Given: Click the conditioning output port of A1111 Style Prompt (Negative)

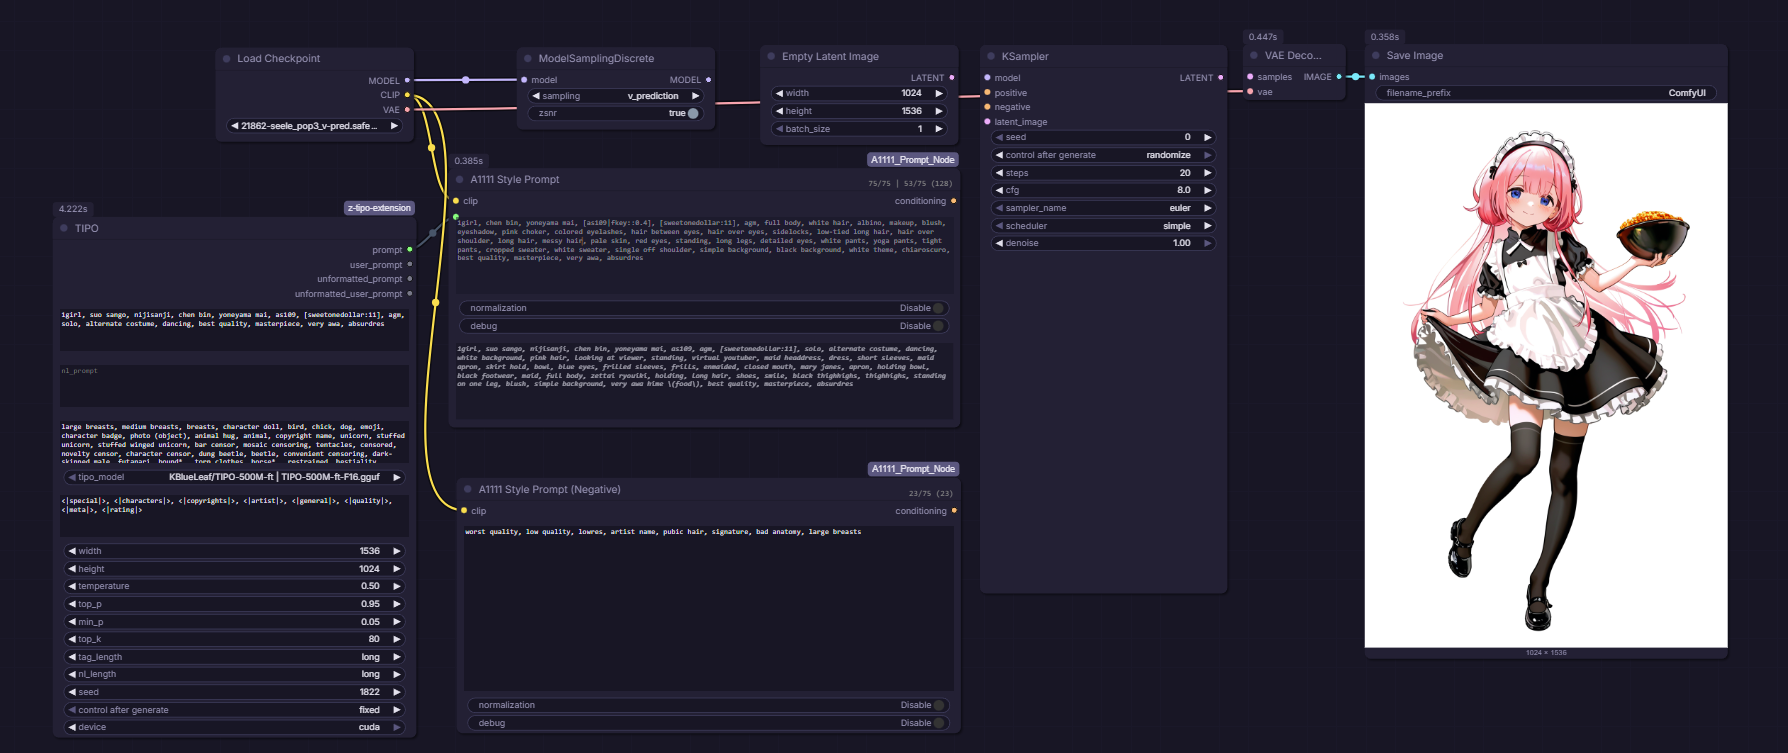Looking at the screenshot, I should pyautogui.click(x=954, y=511).
